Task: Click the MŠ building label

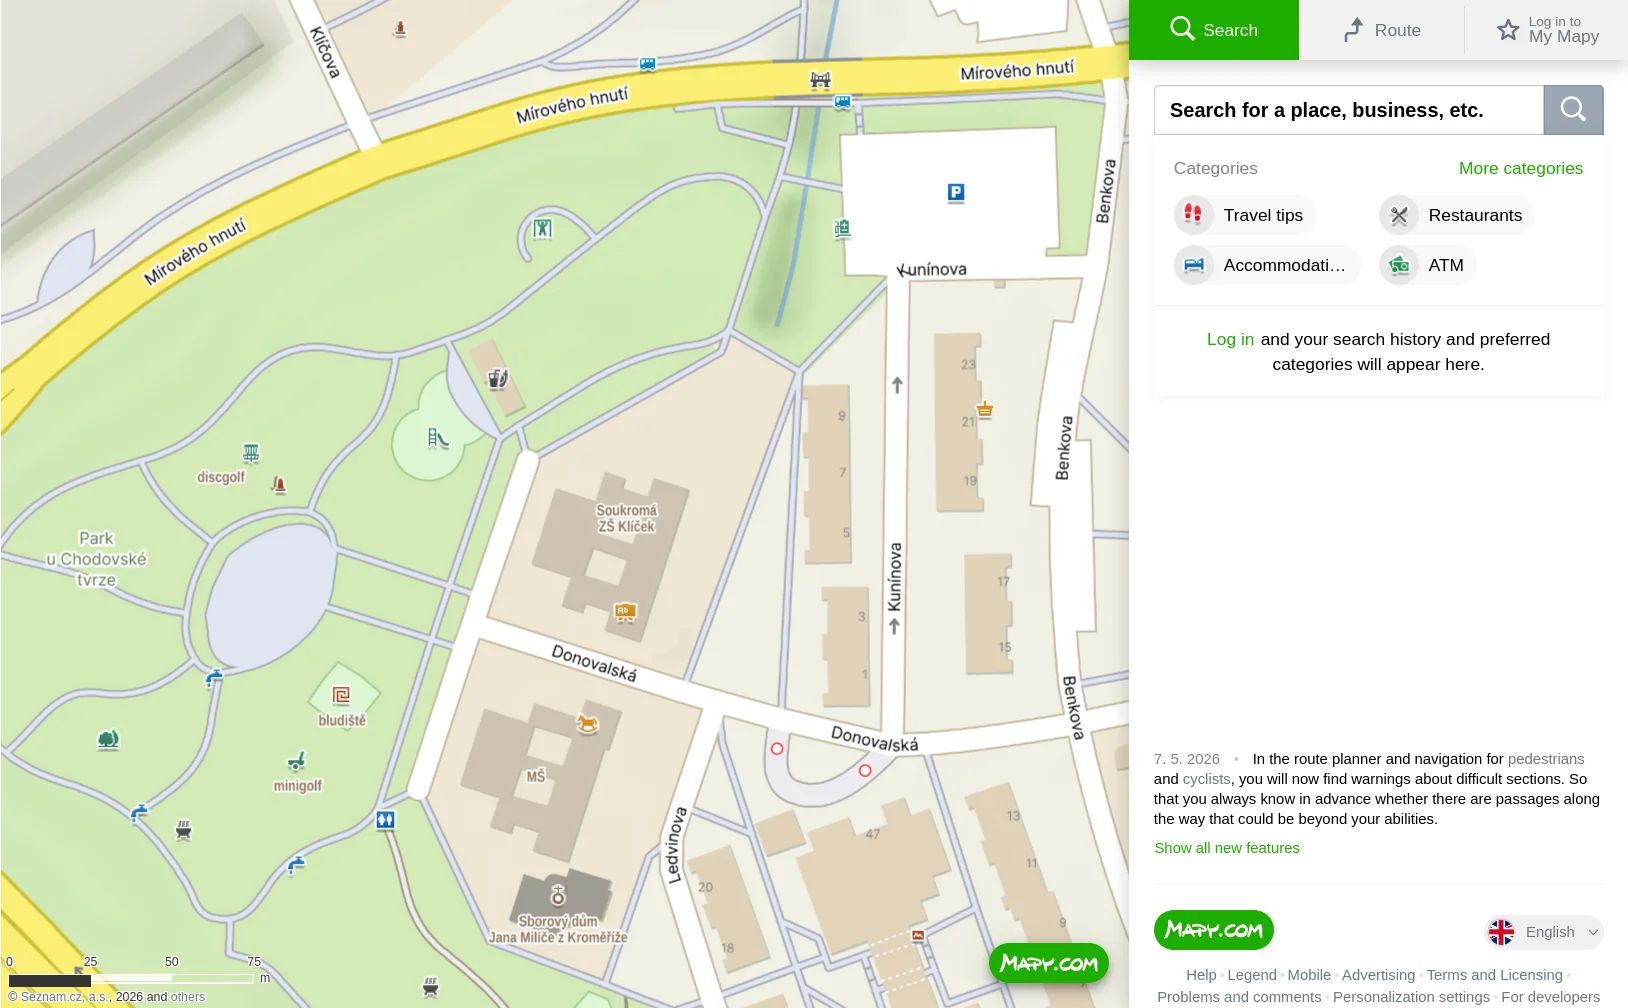Action: coord(536,776)
